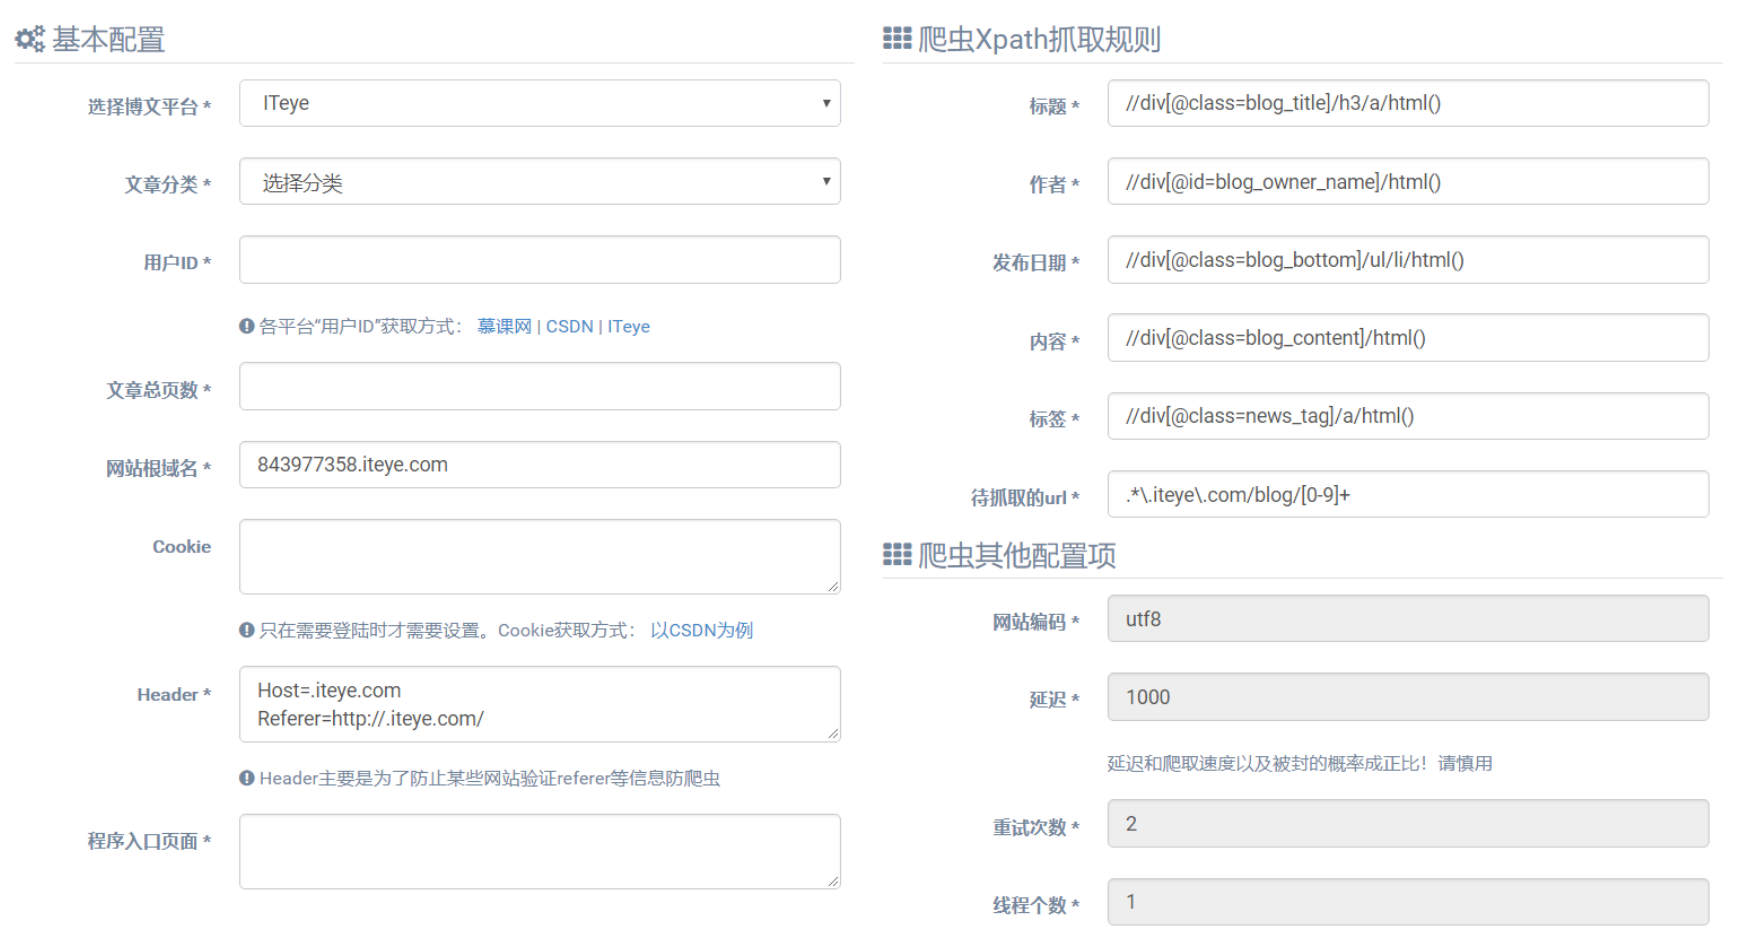This screenshot has width=1744, height=936.
Task: Click the info icon in the Cookie hint text
Action: [x=246, y=630]
